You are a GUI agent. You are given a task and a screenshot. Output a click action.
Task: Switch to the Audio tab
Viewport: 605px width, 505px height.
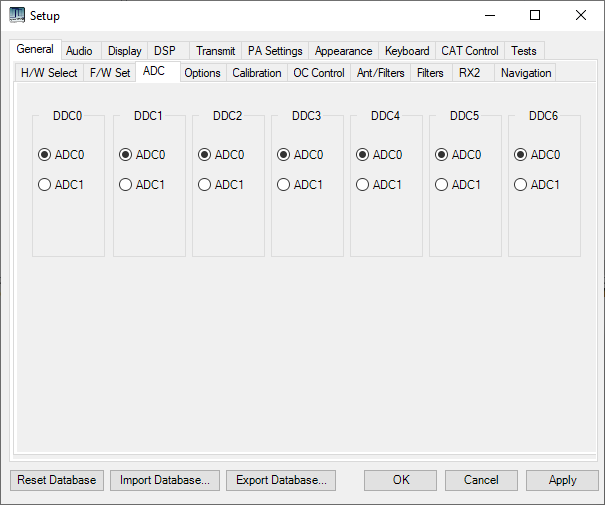(x=79, y=51)
